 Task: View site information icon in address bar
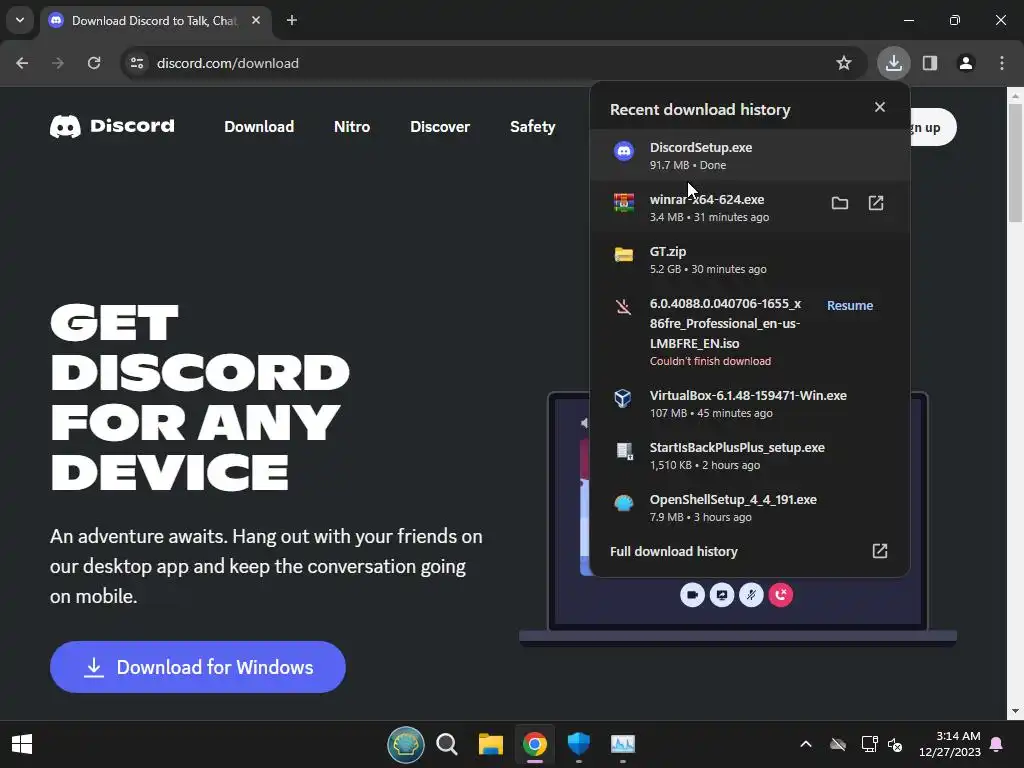tap(137, 63)
